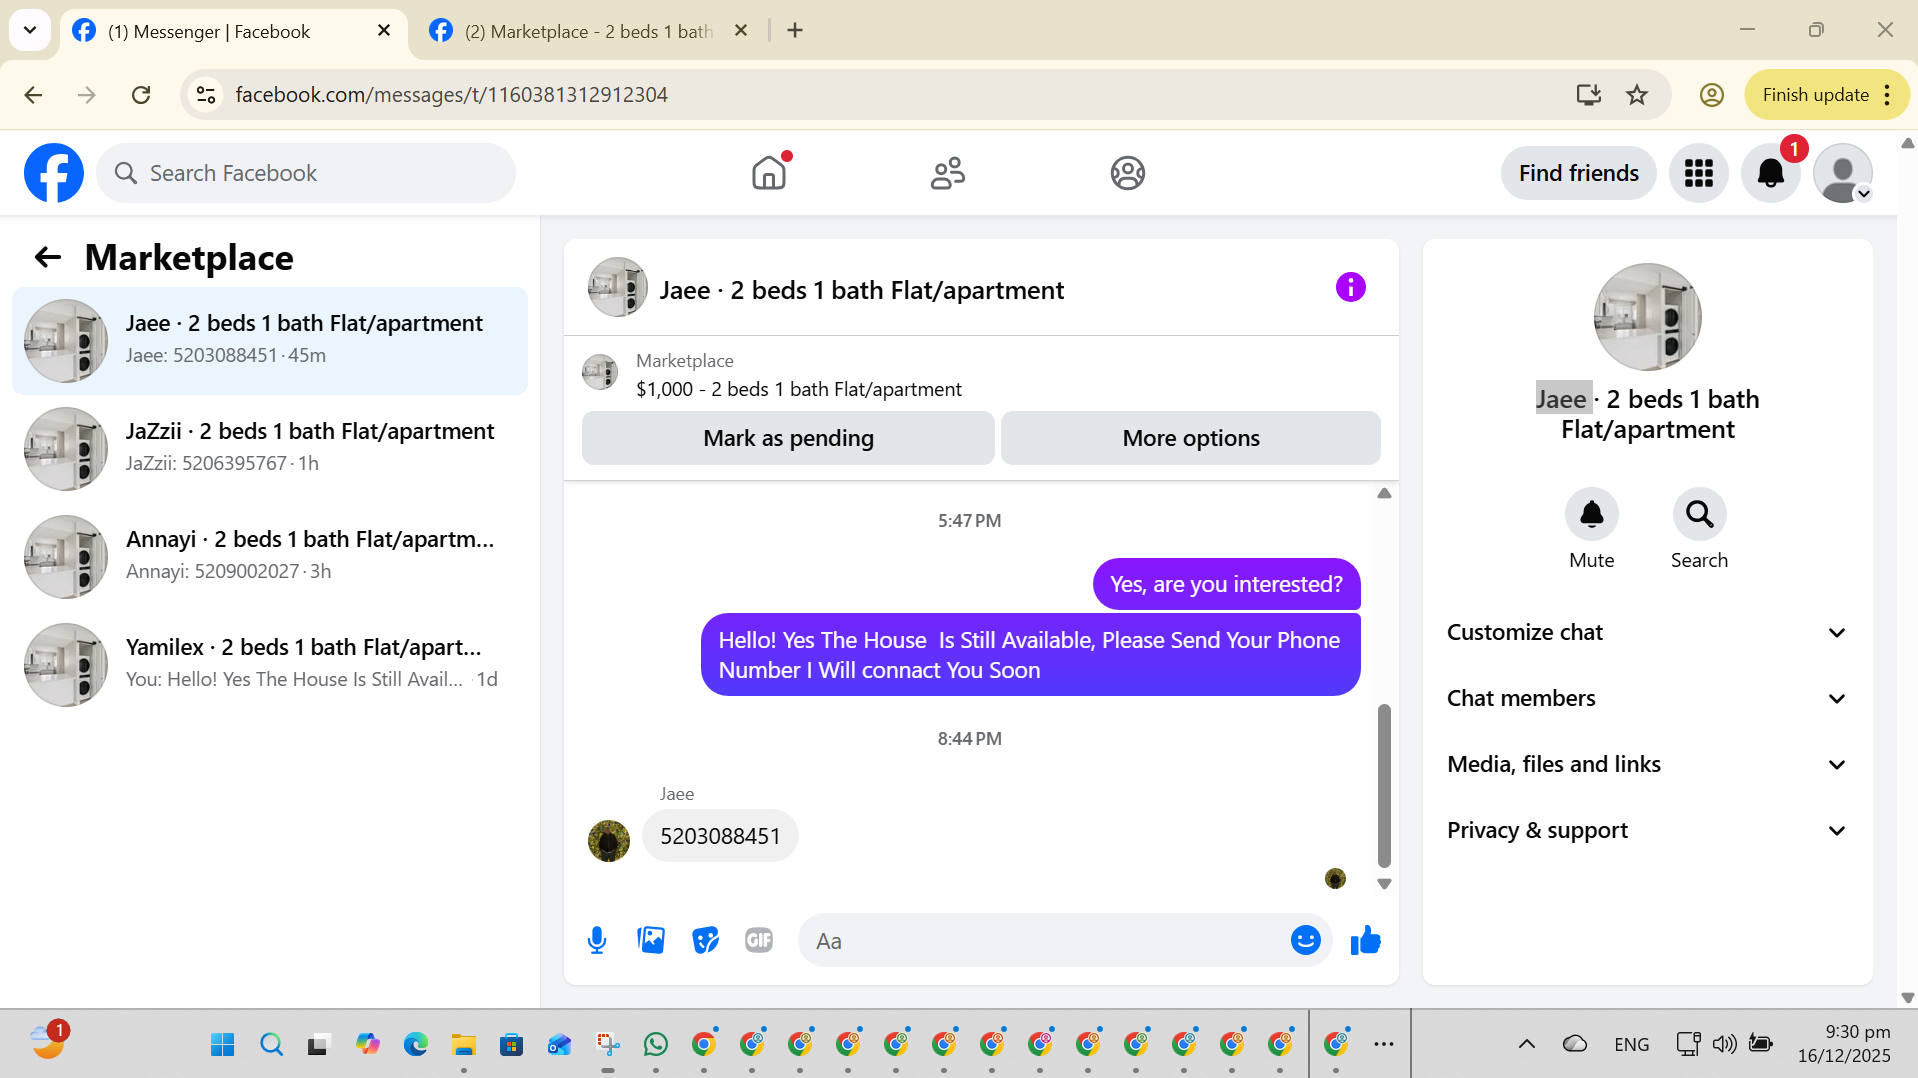Image resolution: width=1918 pixels, height=1078 pixels.
Task: Show hidden system tray icons
Action: click(1527, 1045)
